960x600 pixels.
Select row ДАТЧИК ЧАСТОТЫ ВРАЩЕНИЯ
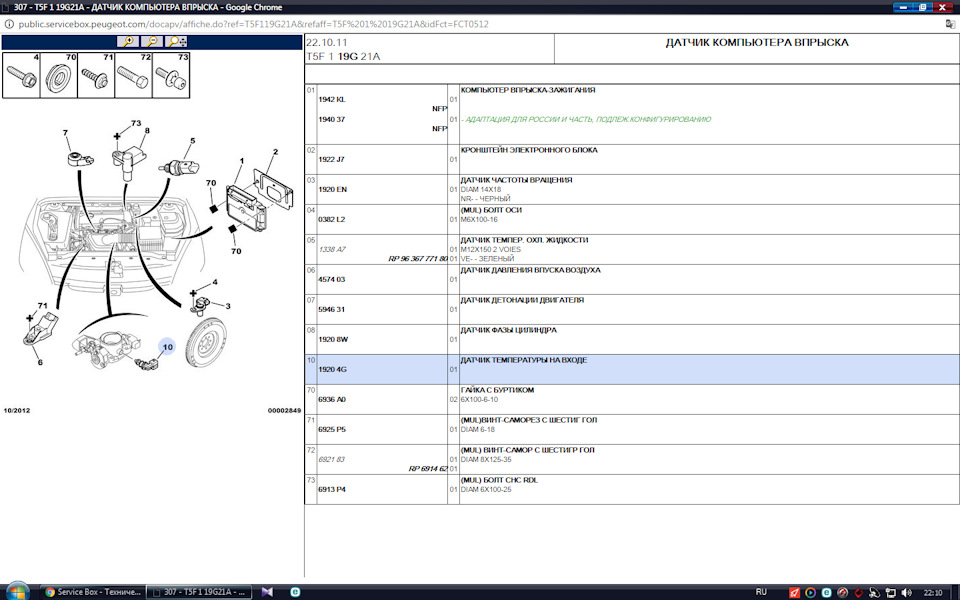coord(632,189)
